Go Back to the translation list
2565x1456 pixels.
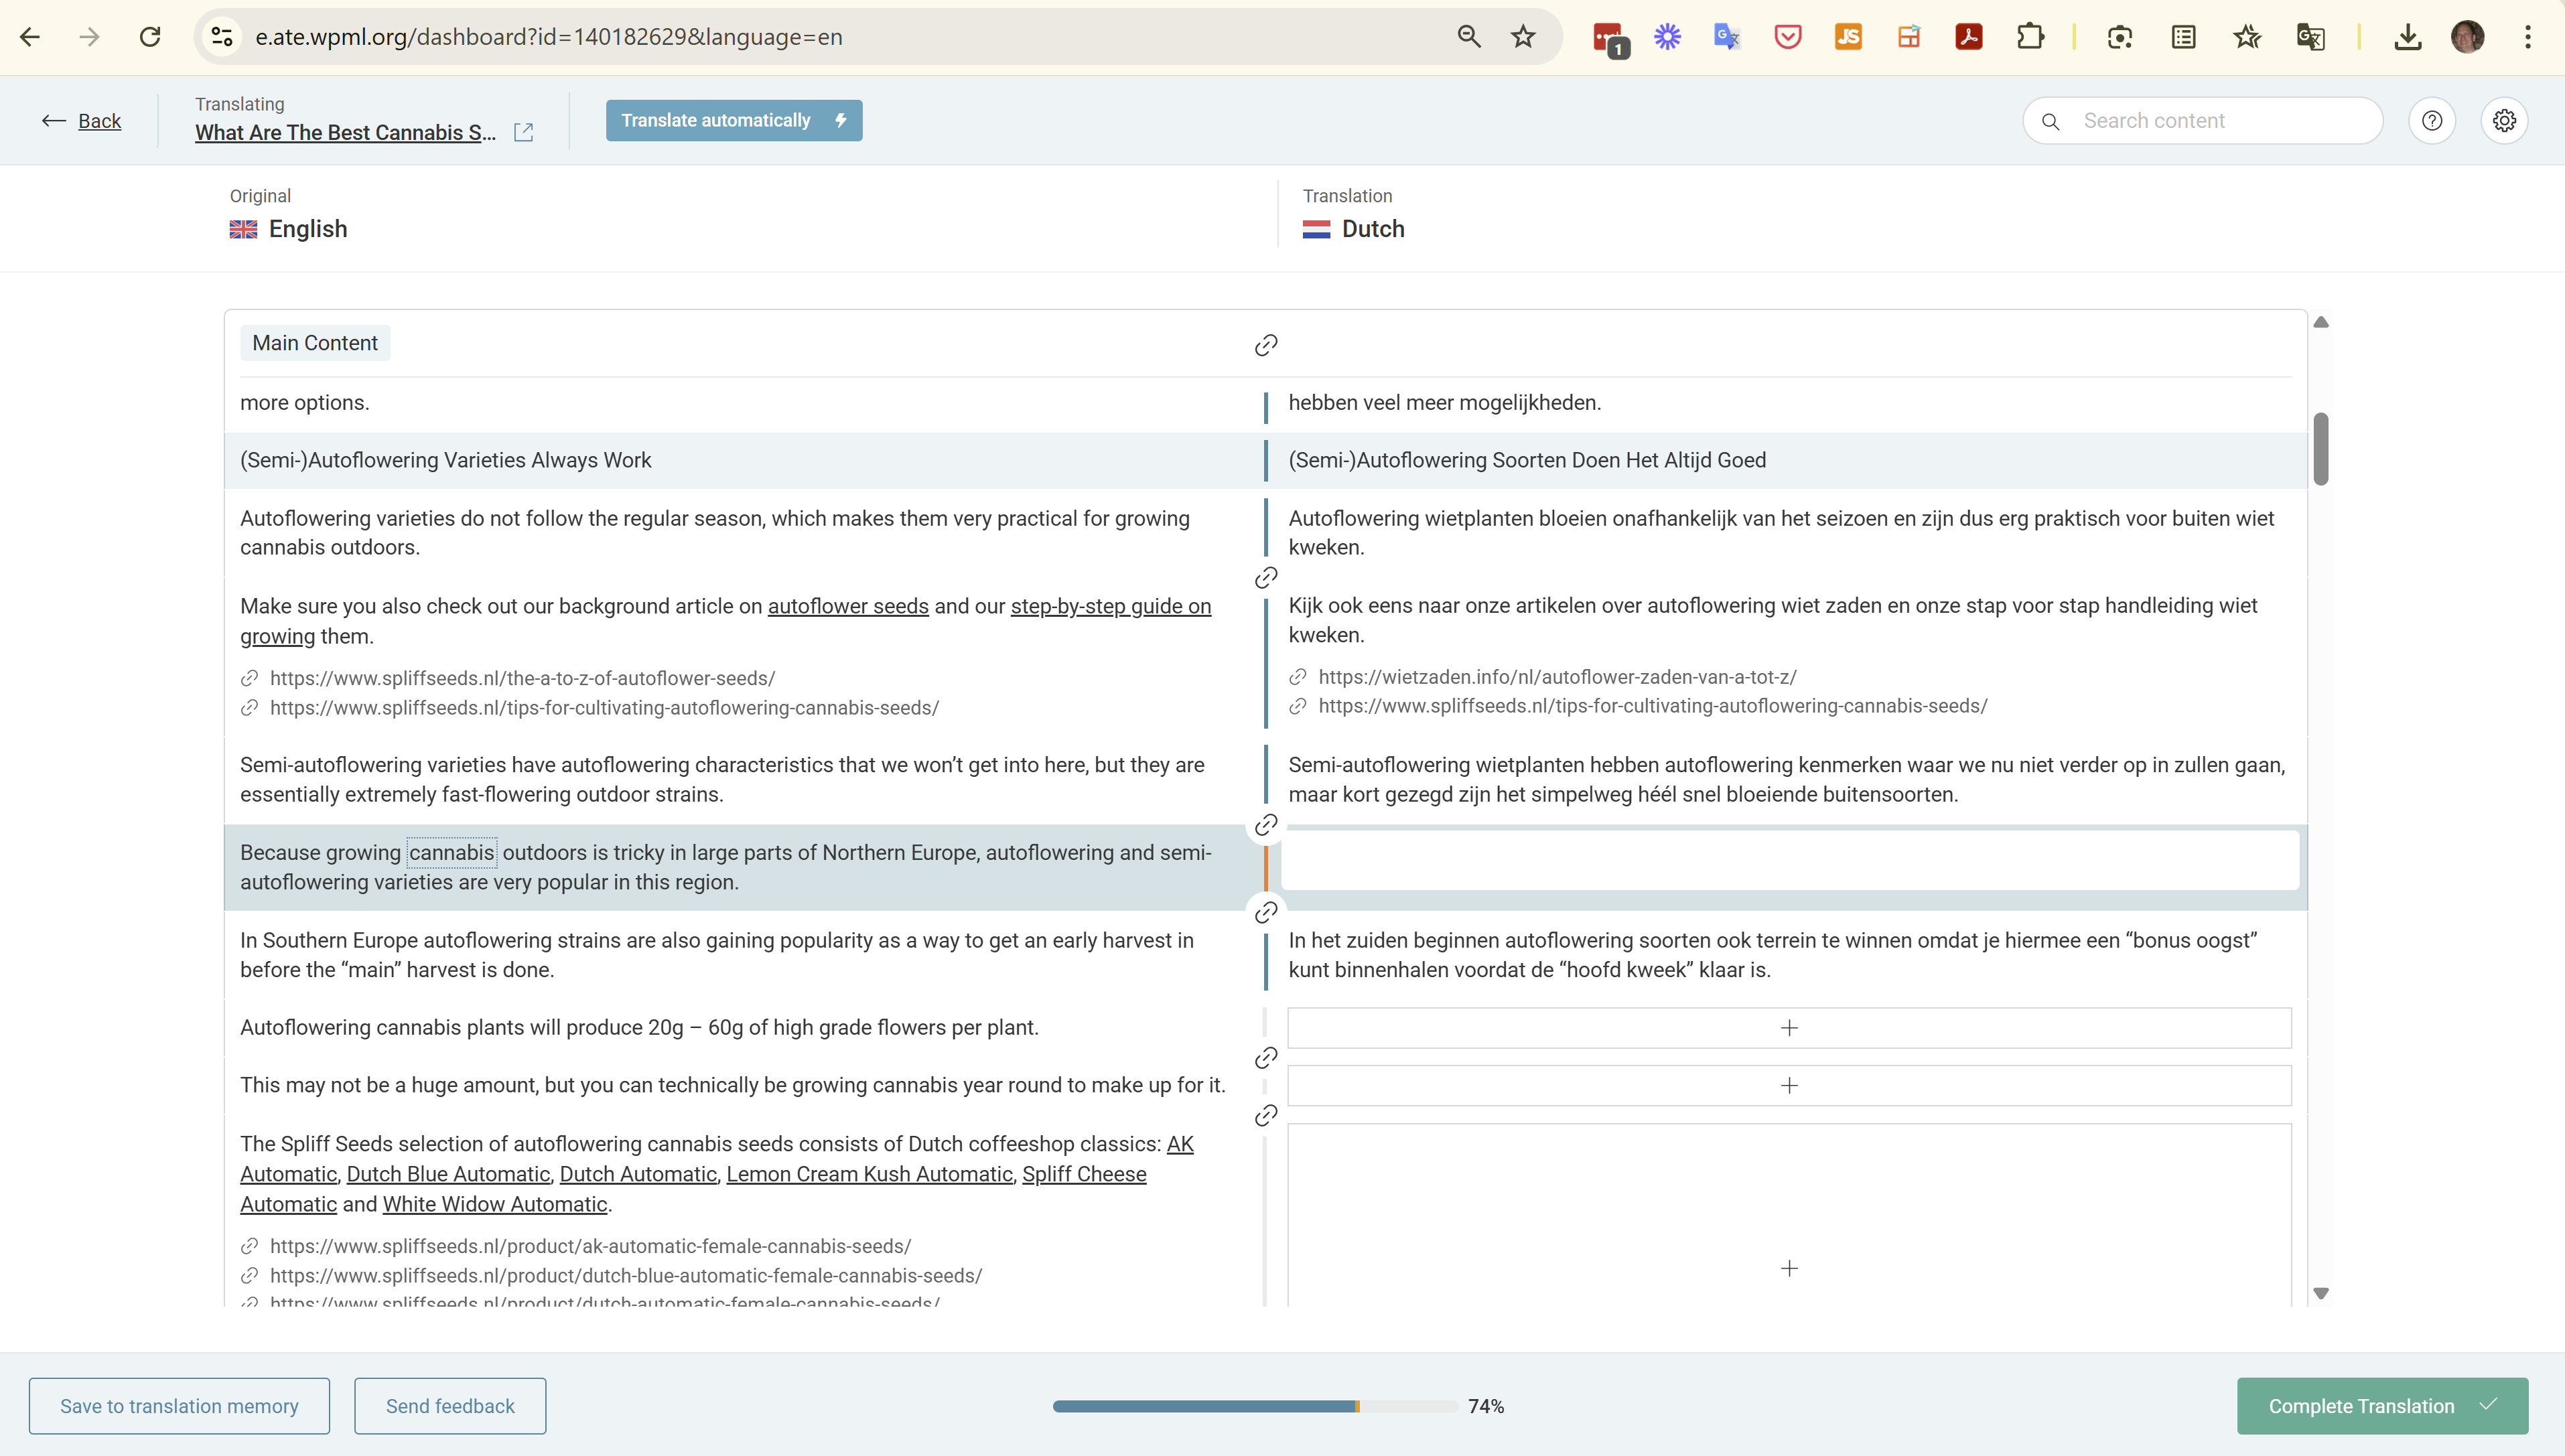[81, 121]
